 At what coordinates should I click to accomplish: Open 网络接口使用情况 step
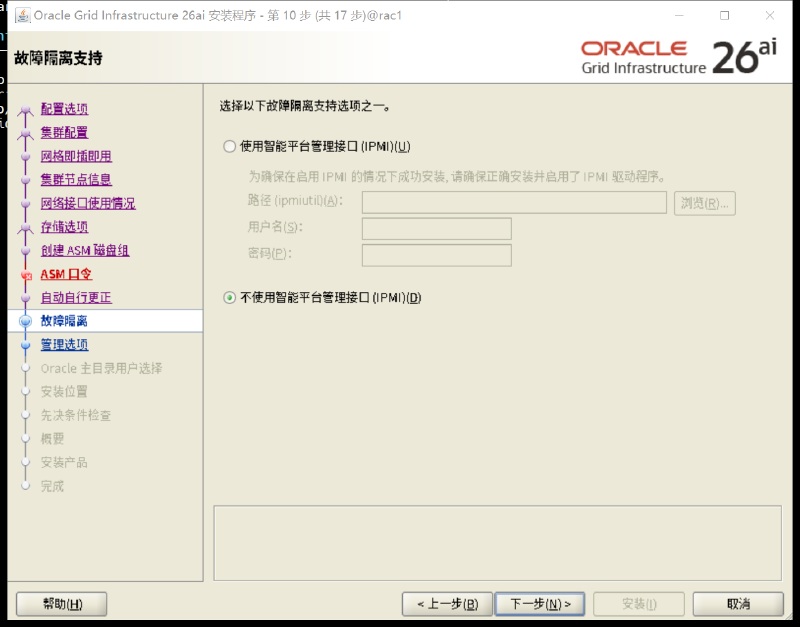88,204
